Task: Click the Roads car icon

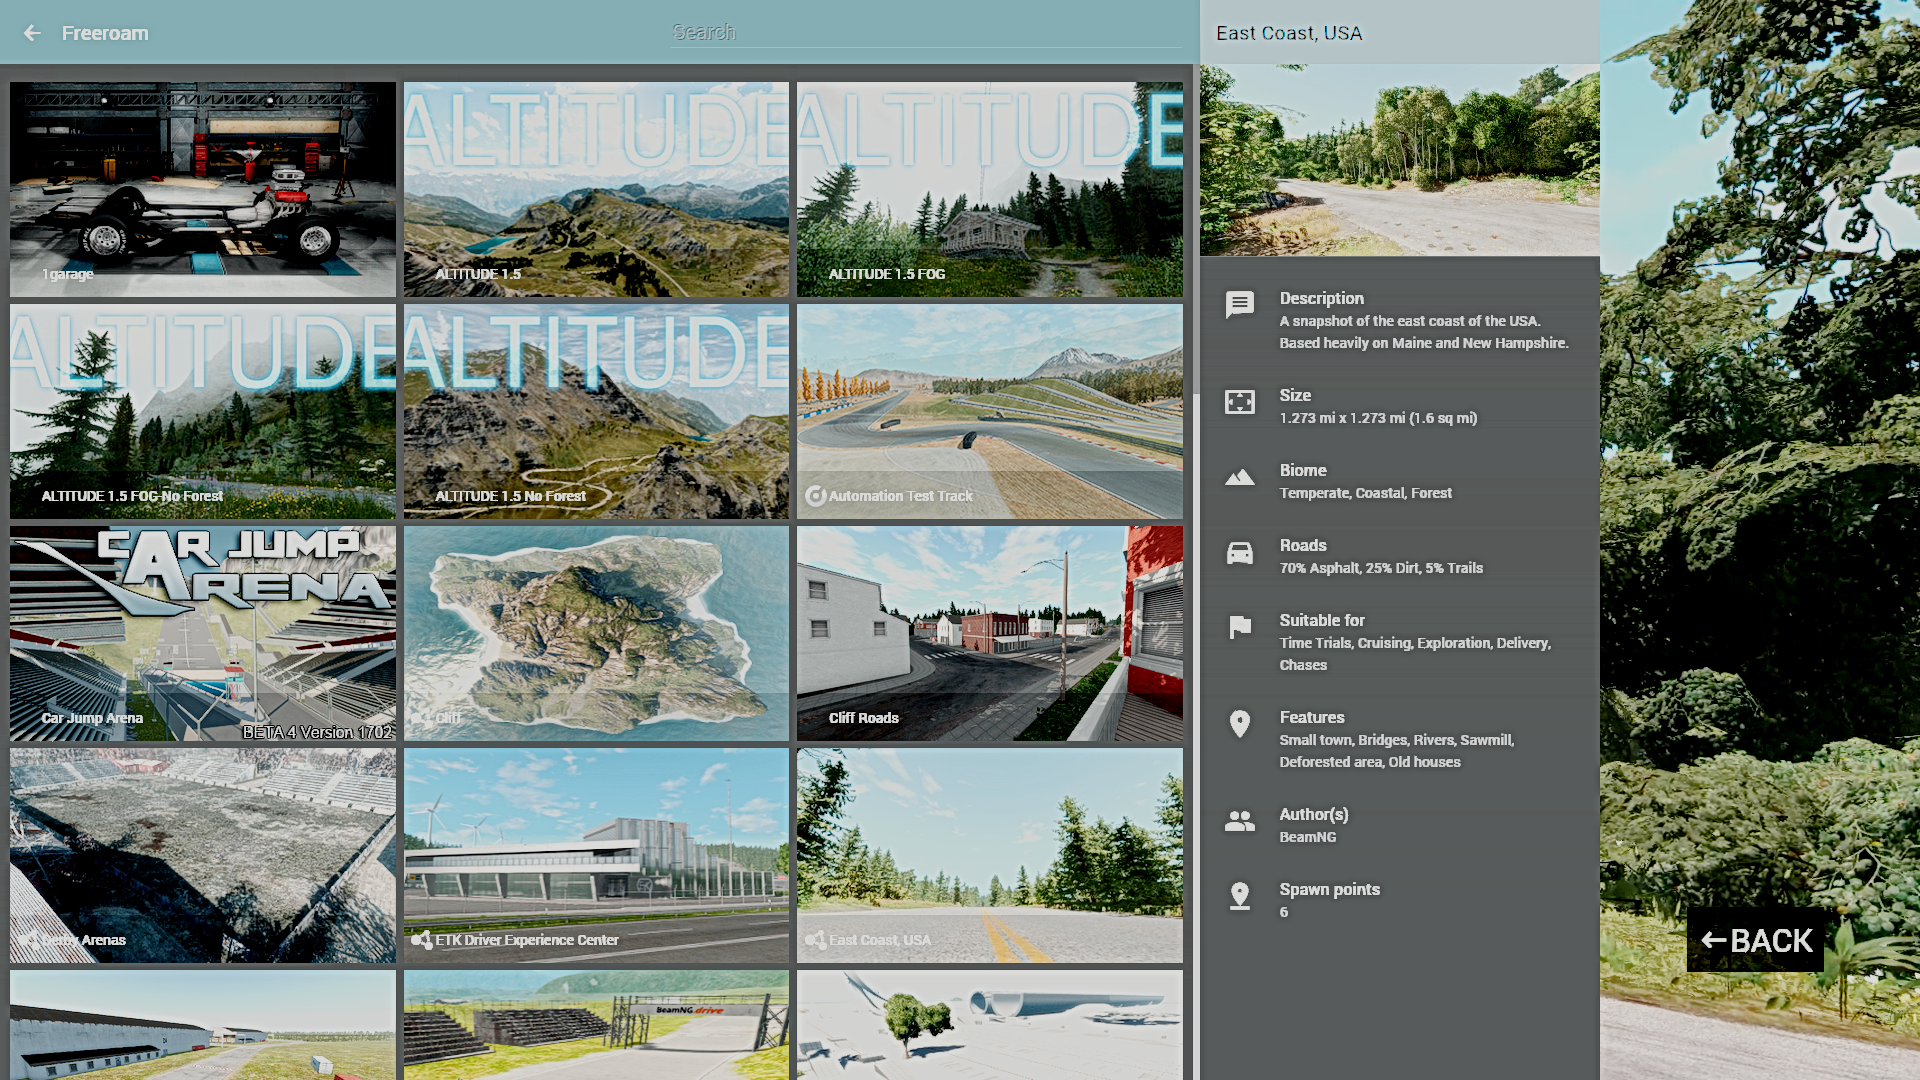Action: point(1240,552)
